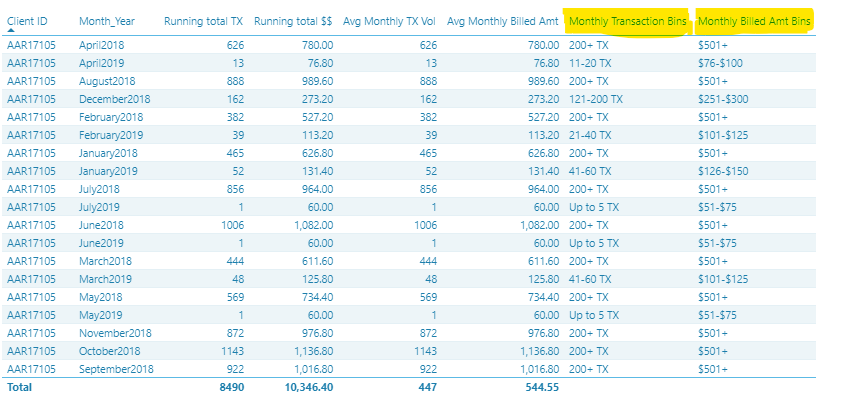This screenshot has height=414, width=855.
Task: Click the $251-$300 billed bin cell
Action: coord(723,99)
